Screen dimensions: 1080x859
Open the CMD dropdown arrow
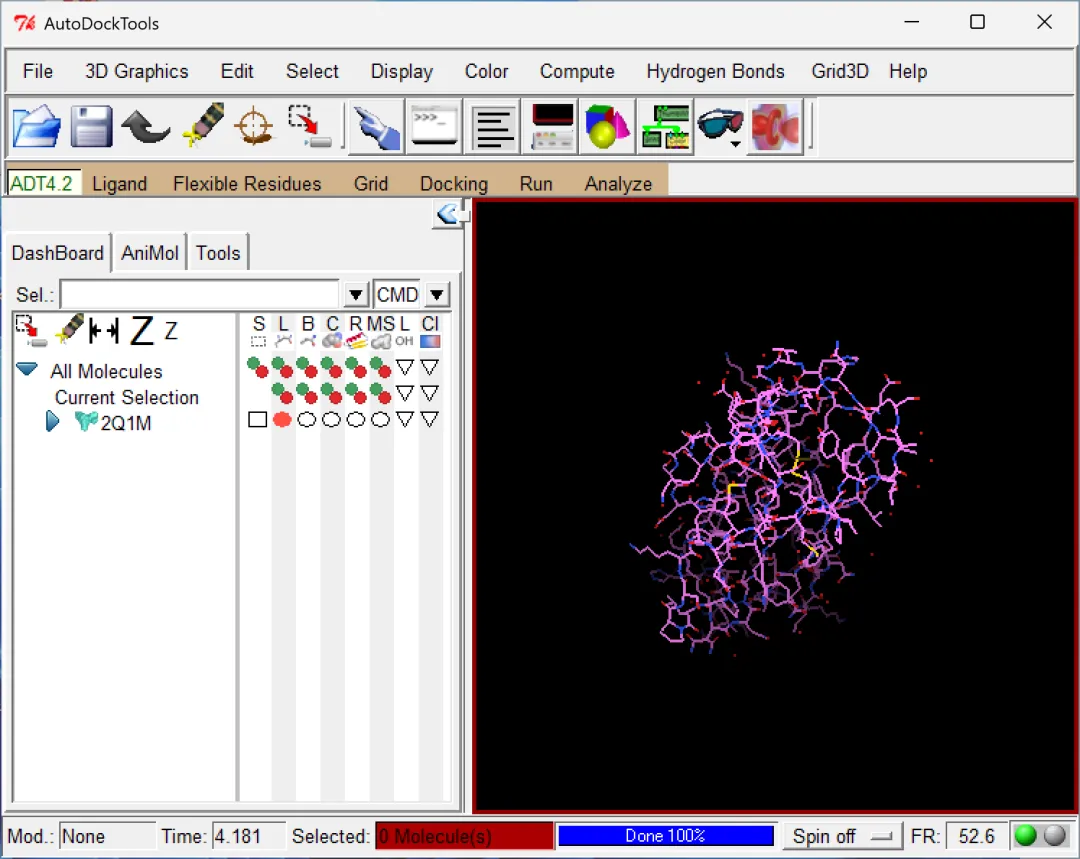437,295
